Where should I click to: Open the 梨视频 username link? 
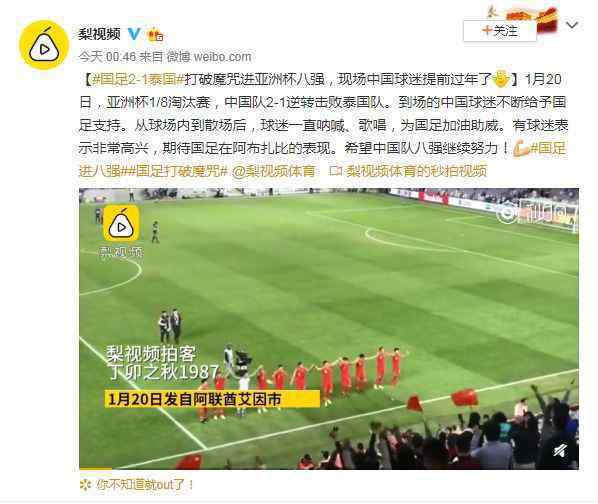click(x=100, y=34)
